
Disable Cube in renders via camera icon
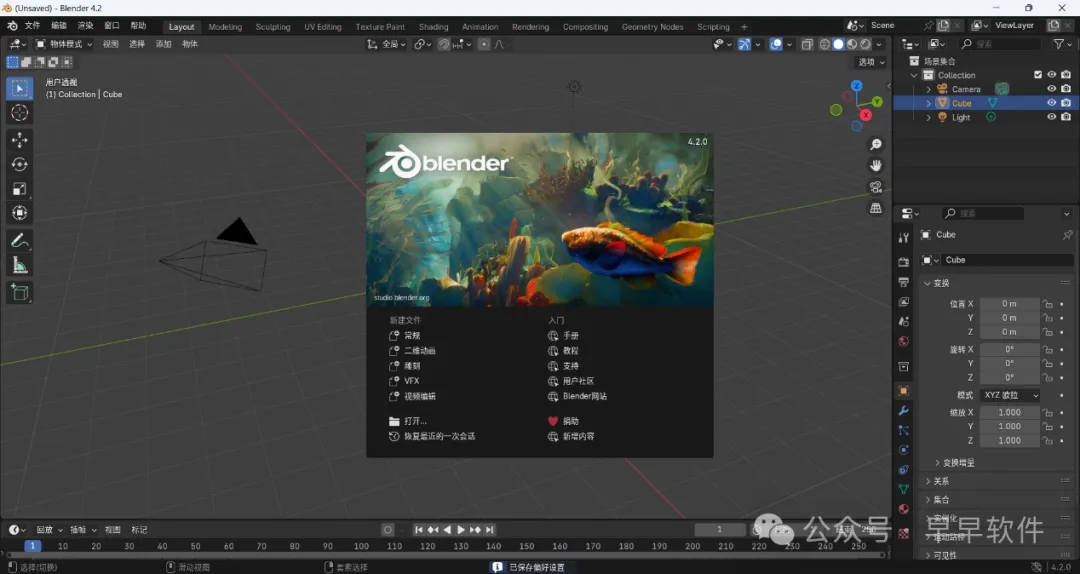[1066, 103]
